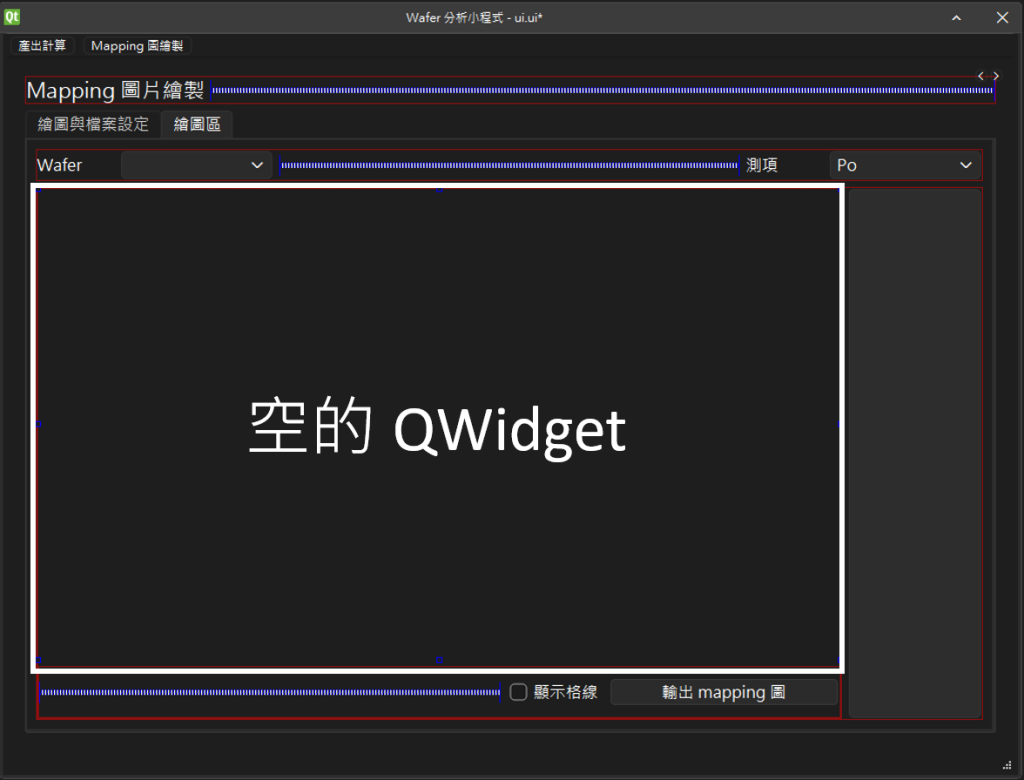
Task: Click the up-arrow window button in title bar
Action: 956,18
